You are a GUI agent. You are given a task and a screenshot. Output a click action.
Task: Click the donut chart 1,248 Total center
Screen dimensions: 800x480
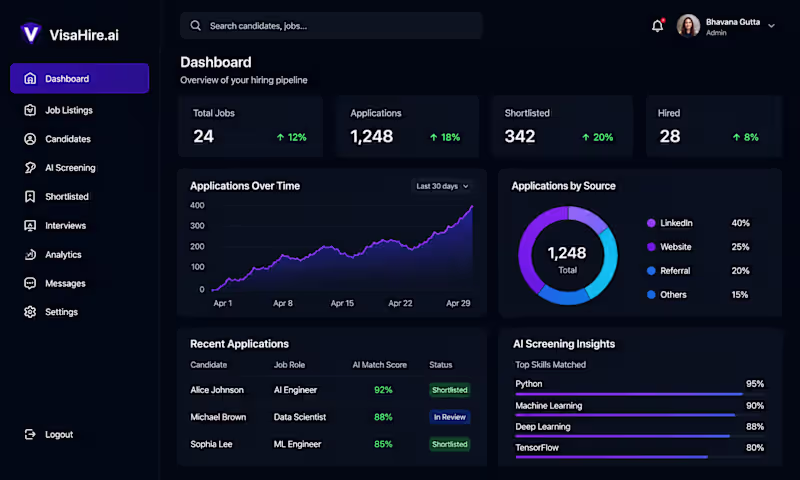tap(567, 259)
